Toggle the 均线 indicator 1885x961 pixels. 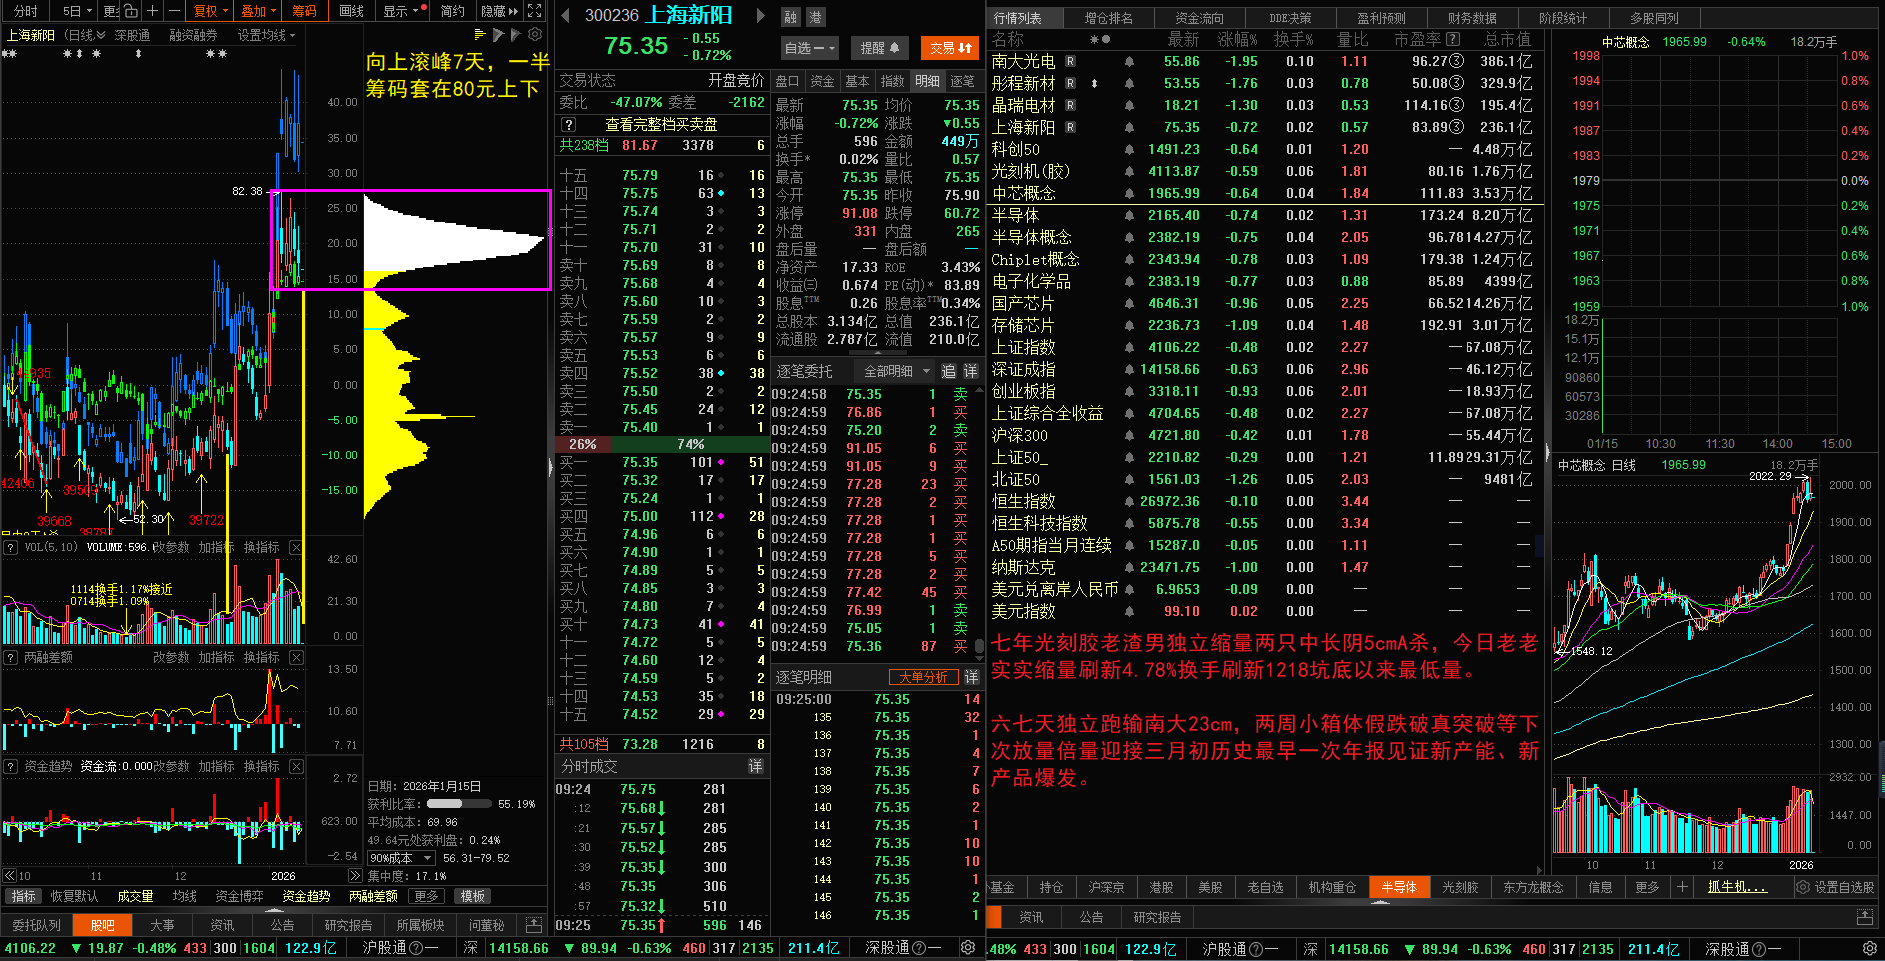184,896
